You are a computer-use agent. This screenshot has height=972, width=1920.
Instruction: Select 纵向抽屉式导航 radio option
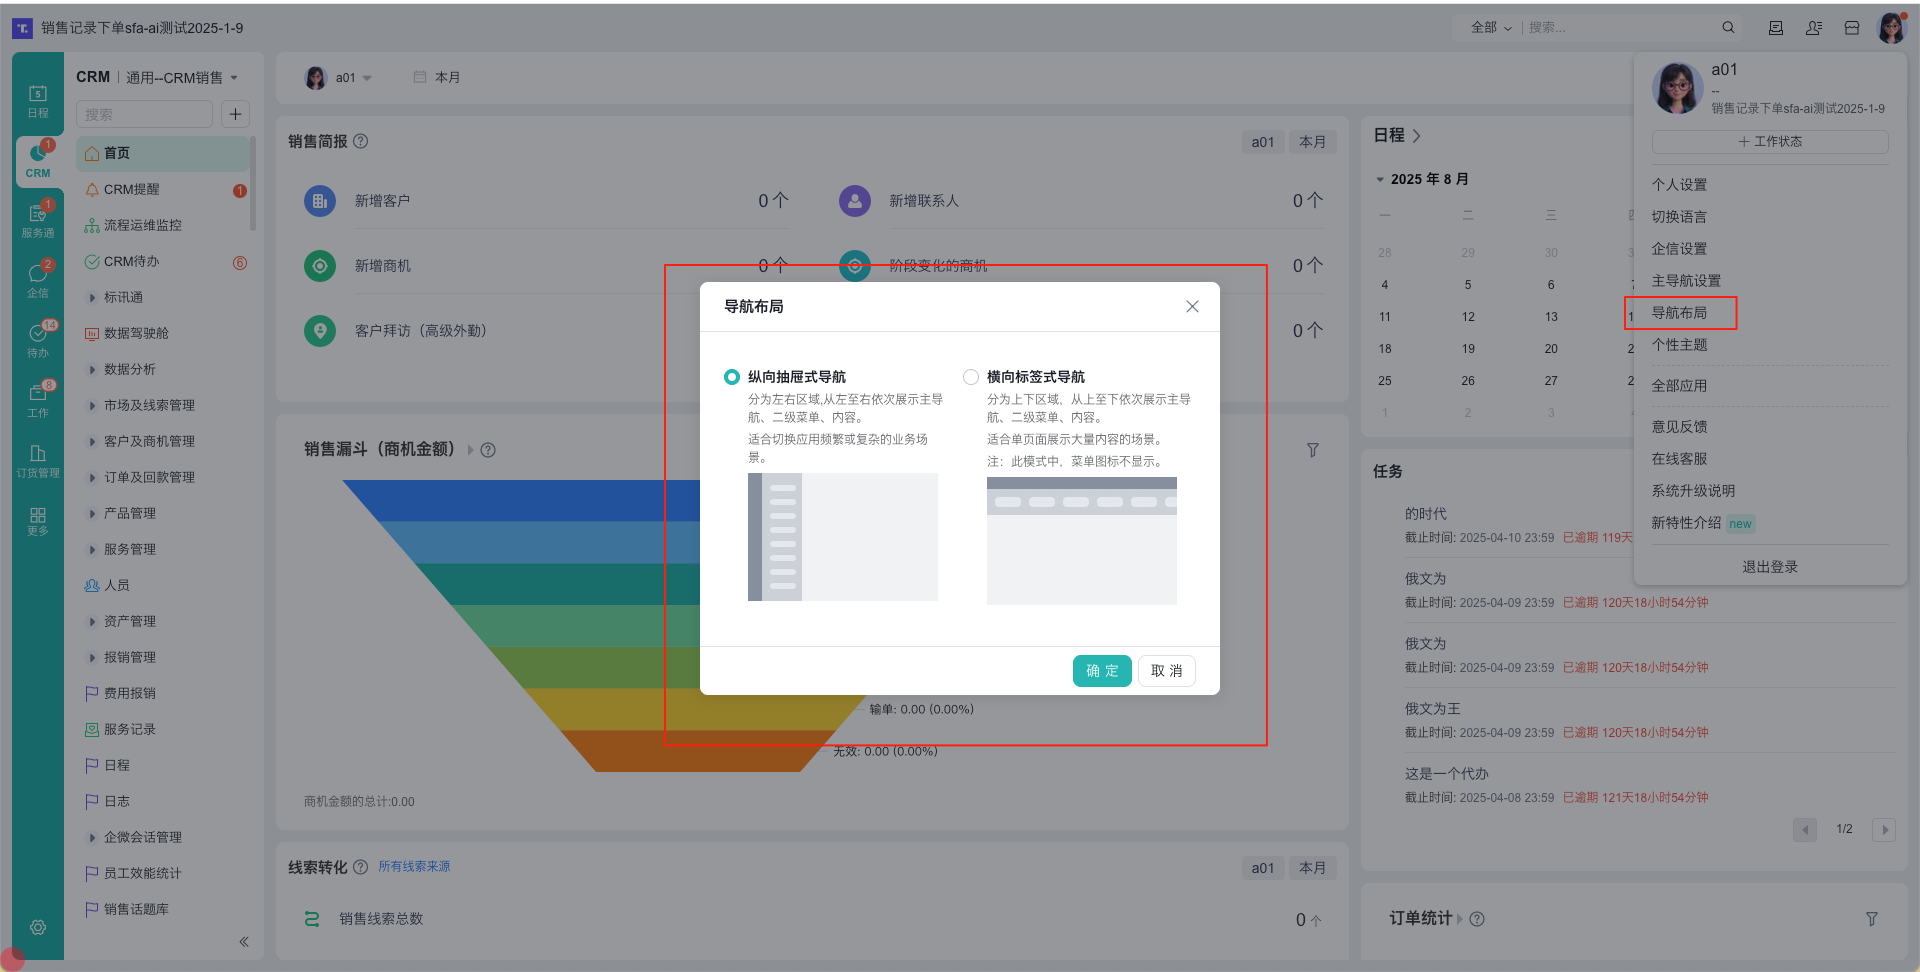(731, 376)
